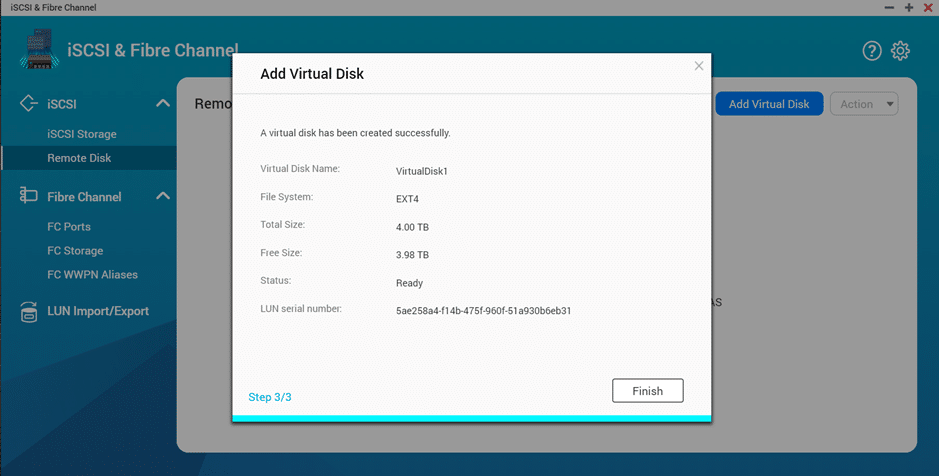Open the settings gear icon
This screenshot has height=476, width=939.
point(900,51)
